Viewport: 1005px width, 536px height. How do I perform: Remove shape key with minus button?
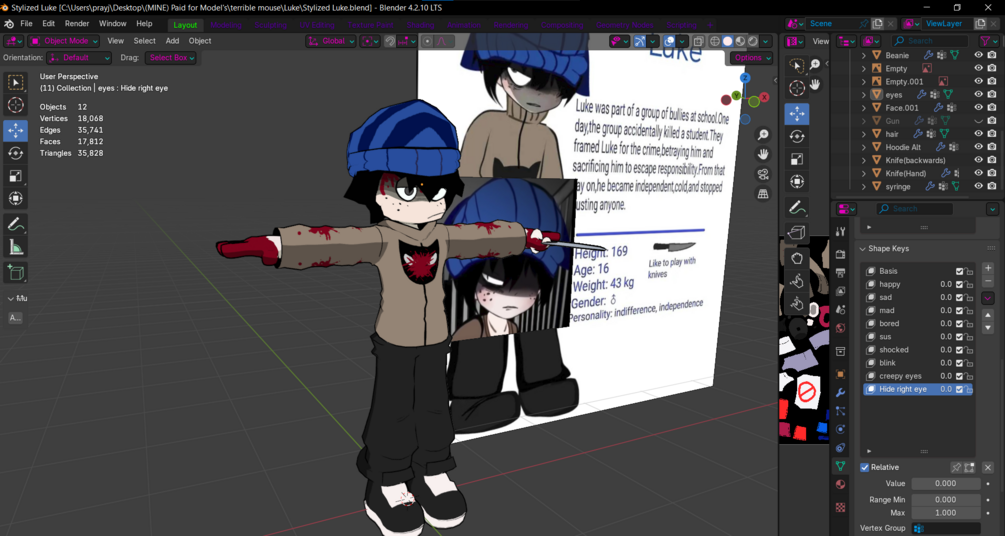coord(988,281)
